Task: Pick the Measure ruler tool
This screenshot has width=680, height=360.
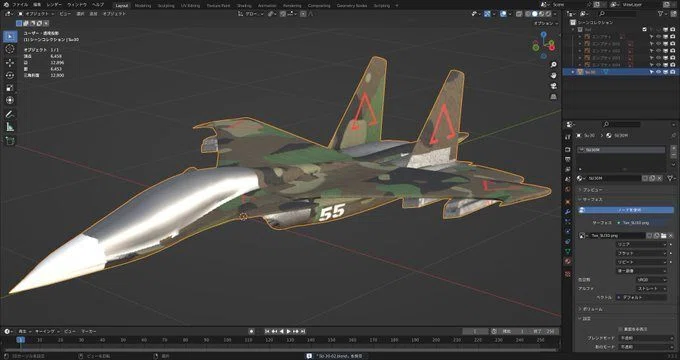Action: (10, 127)
